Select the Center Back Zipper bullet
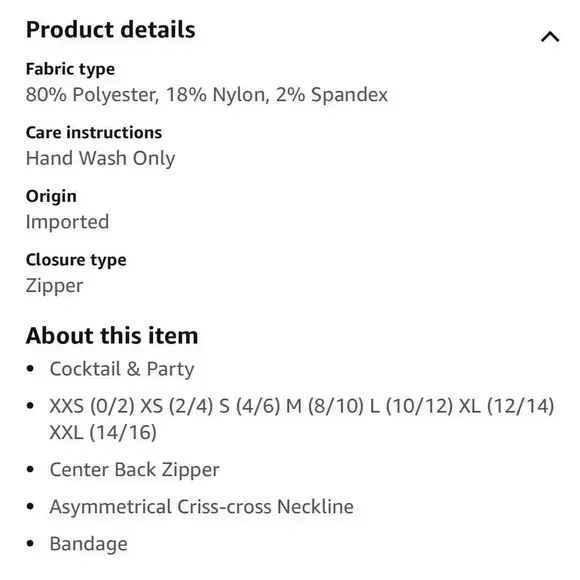 pos(135,470)
